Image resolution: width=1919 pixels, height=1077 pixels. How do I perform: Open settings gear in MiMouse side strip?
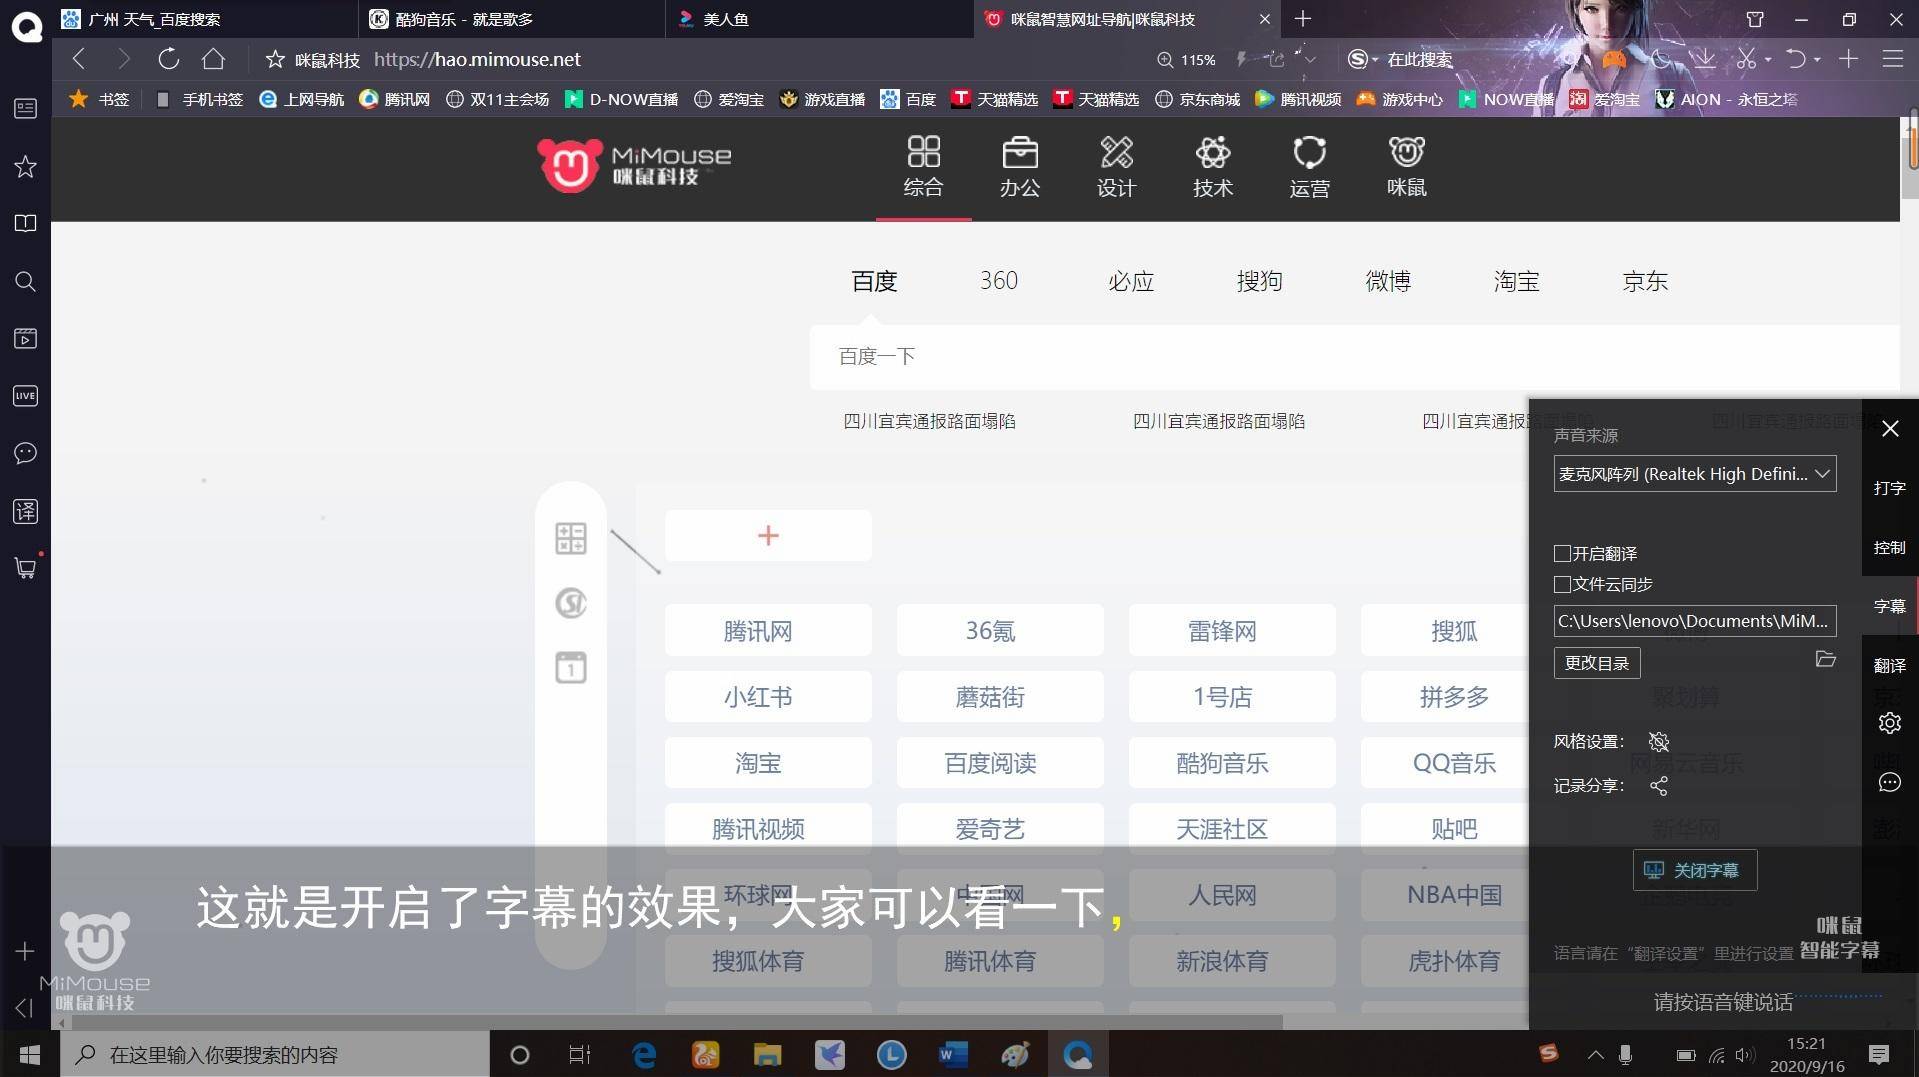(x=1889, y=723)
